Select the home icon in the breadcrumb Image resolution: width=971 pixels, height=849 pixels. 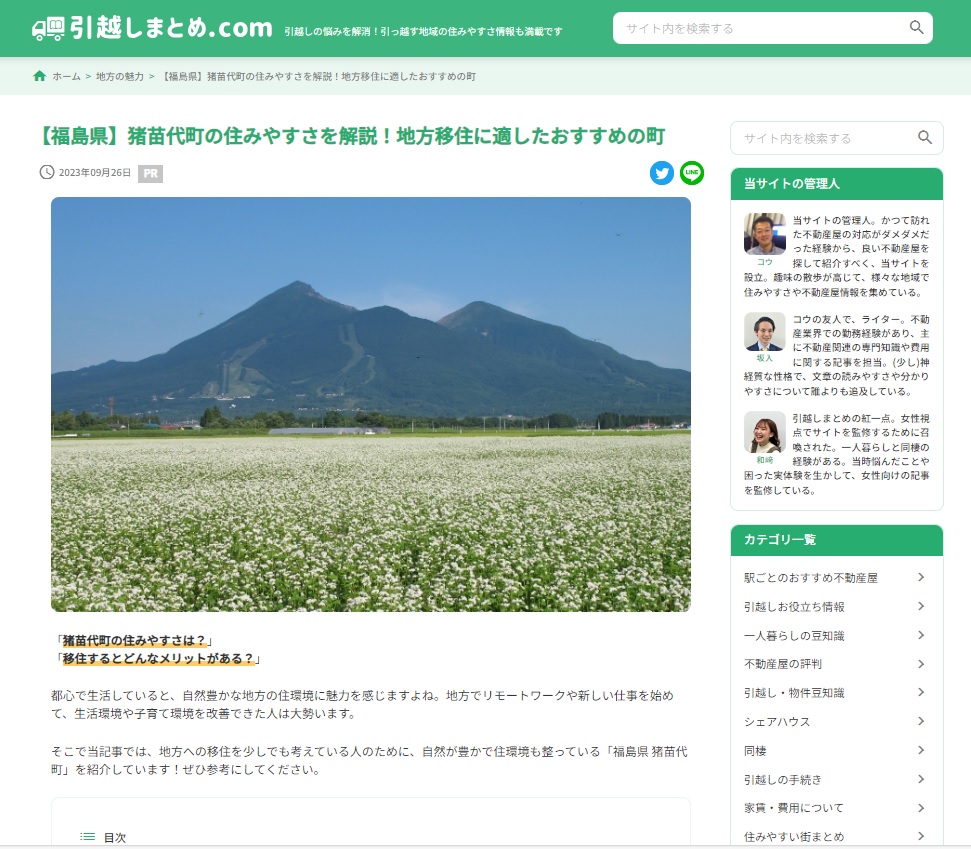click(39, 74)
